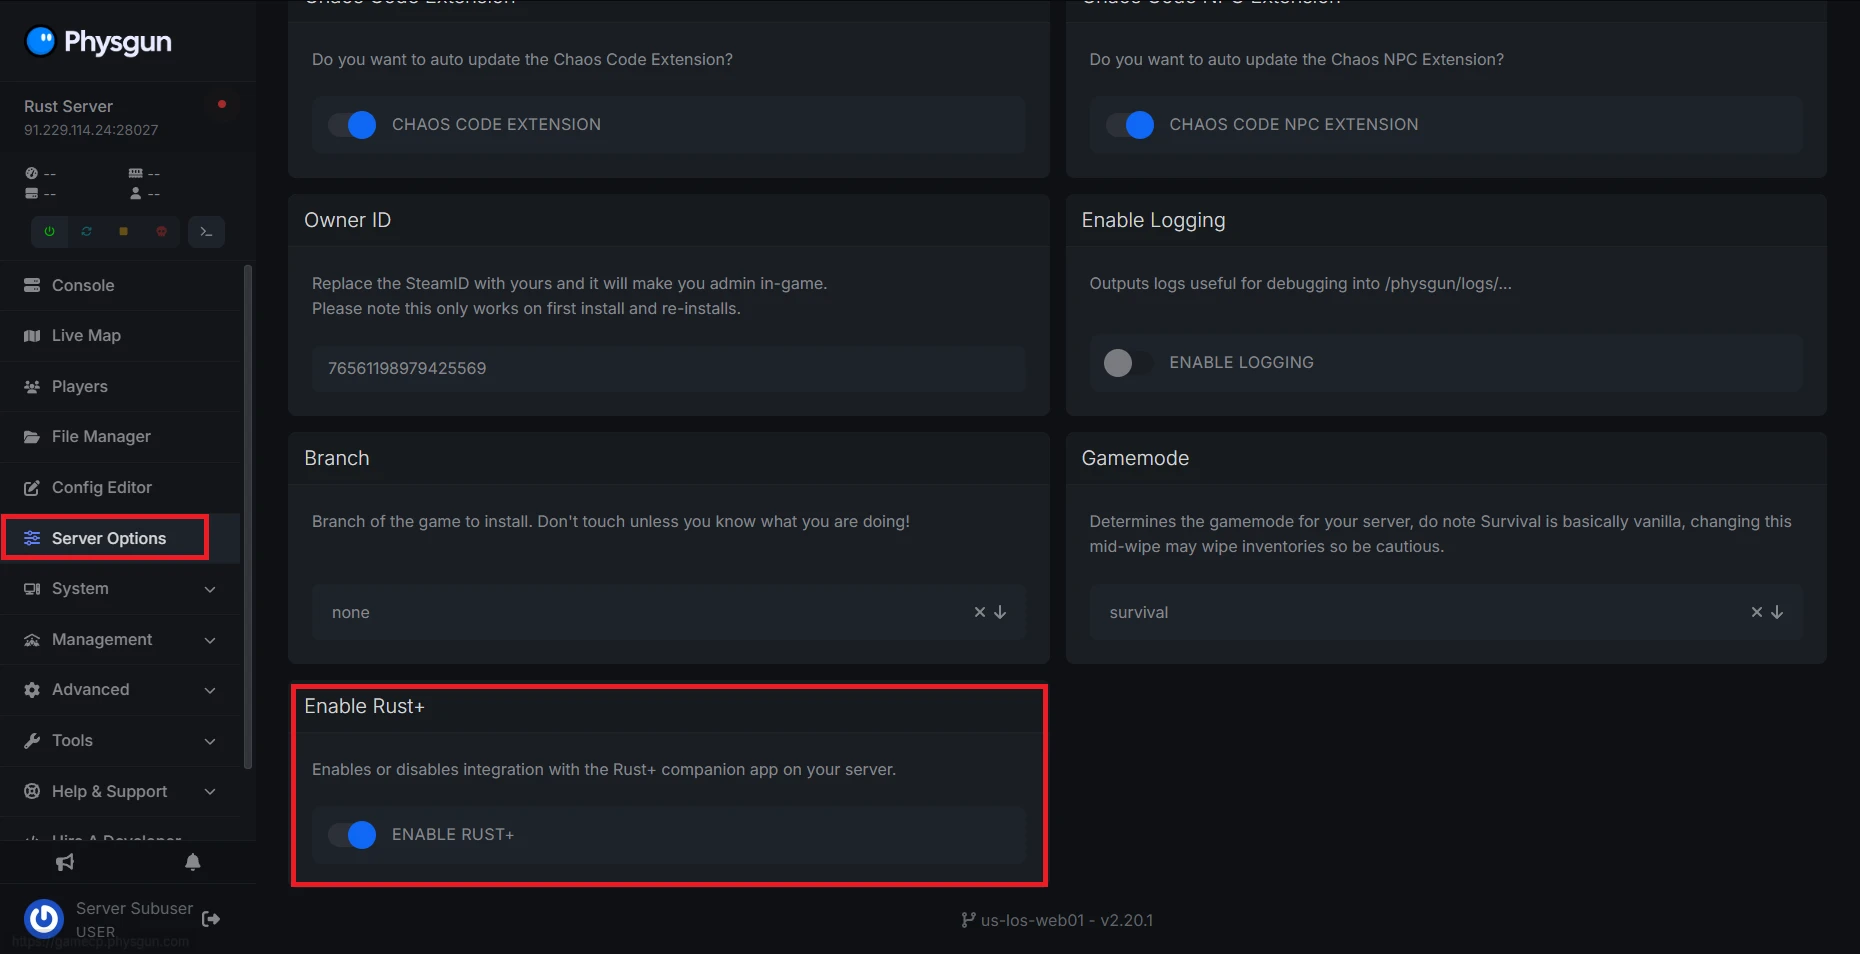The width and height of the screenshot is (1860, 954).
Task: Click the Physgun logo link
Action: (x=98, y=42)
